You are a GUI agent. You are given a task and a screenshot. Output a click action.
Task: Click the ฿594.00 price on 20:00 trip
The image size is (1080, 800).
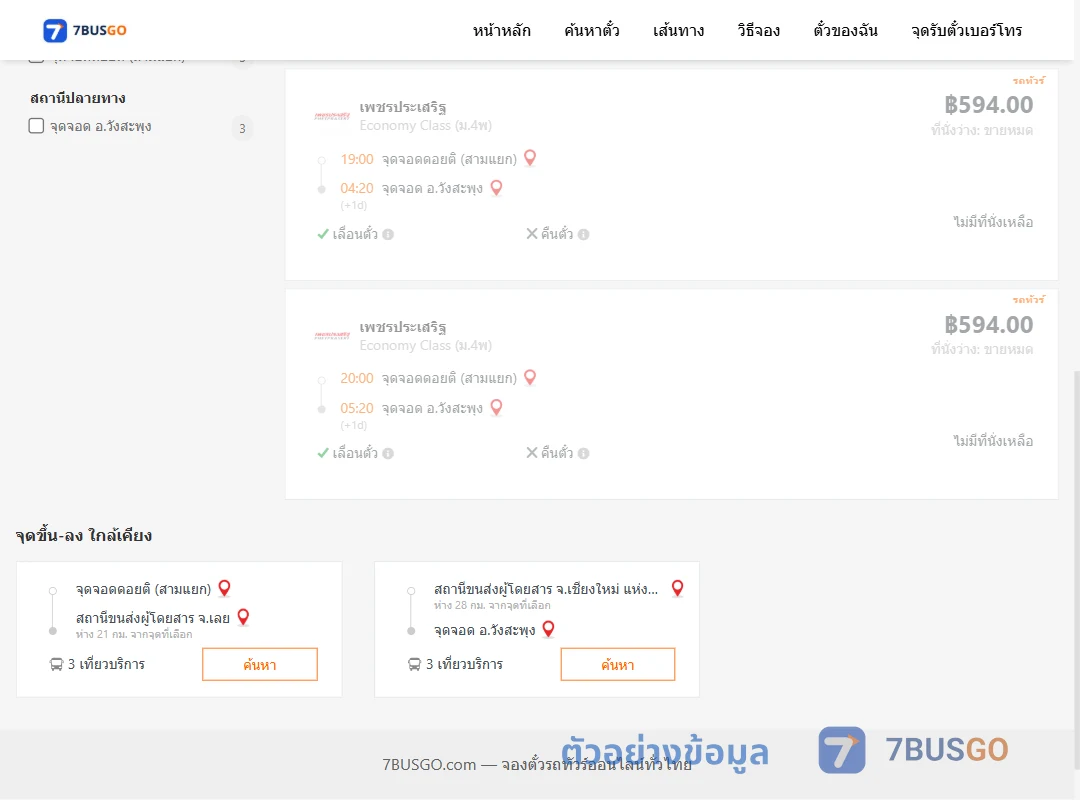[x=988, y=325]
